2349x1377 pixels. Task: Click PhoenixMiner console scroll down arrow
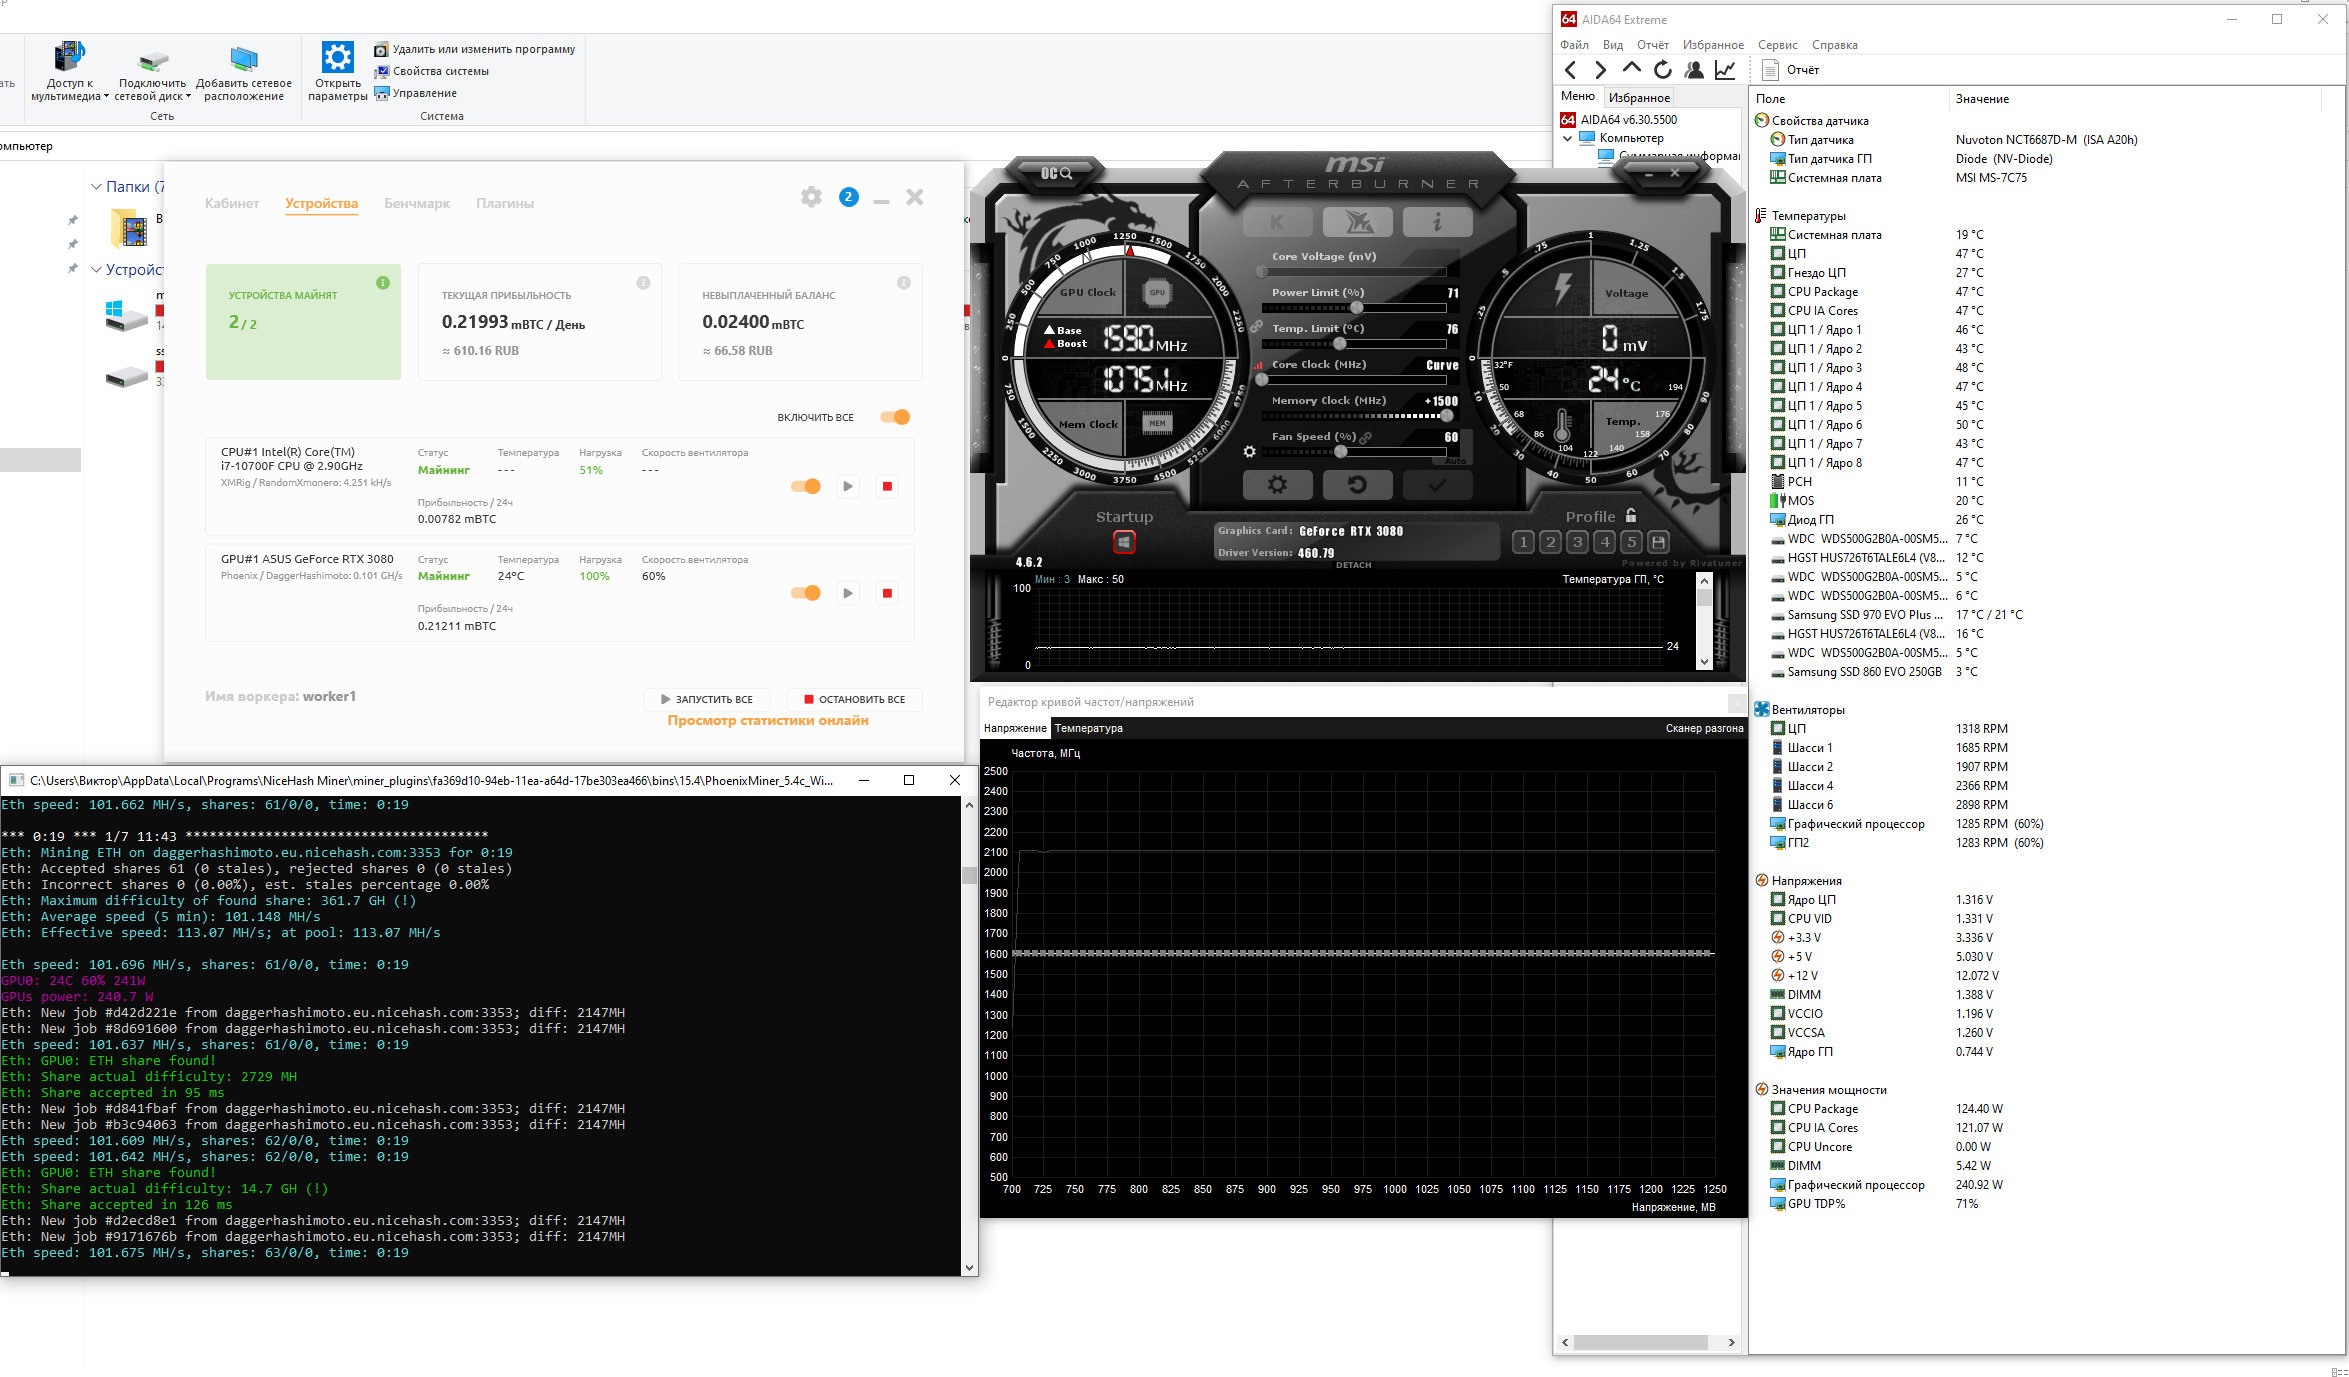[969, 1267]
